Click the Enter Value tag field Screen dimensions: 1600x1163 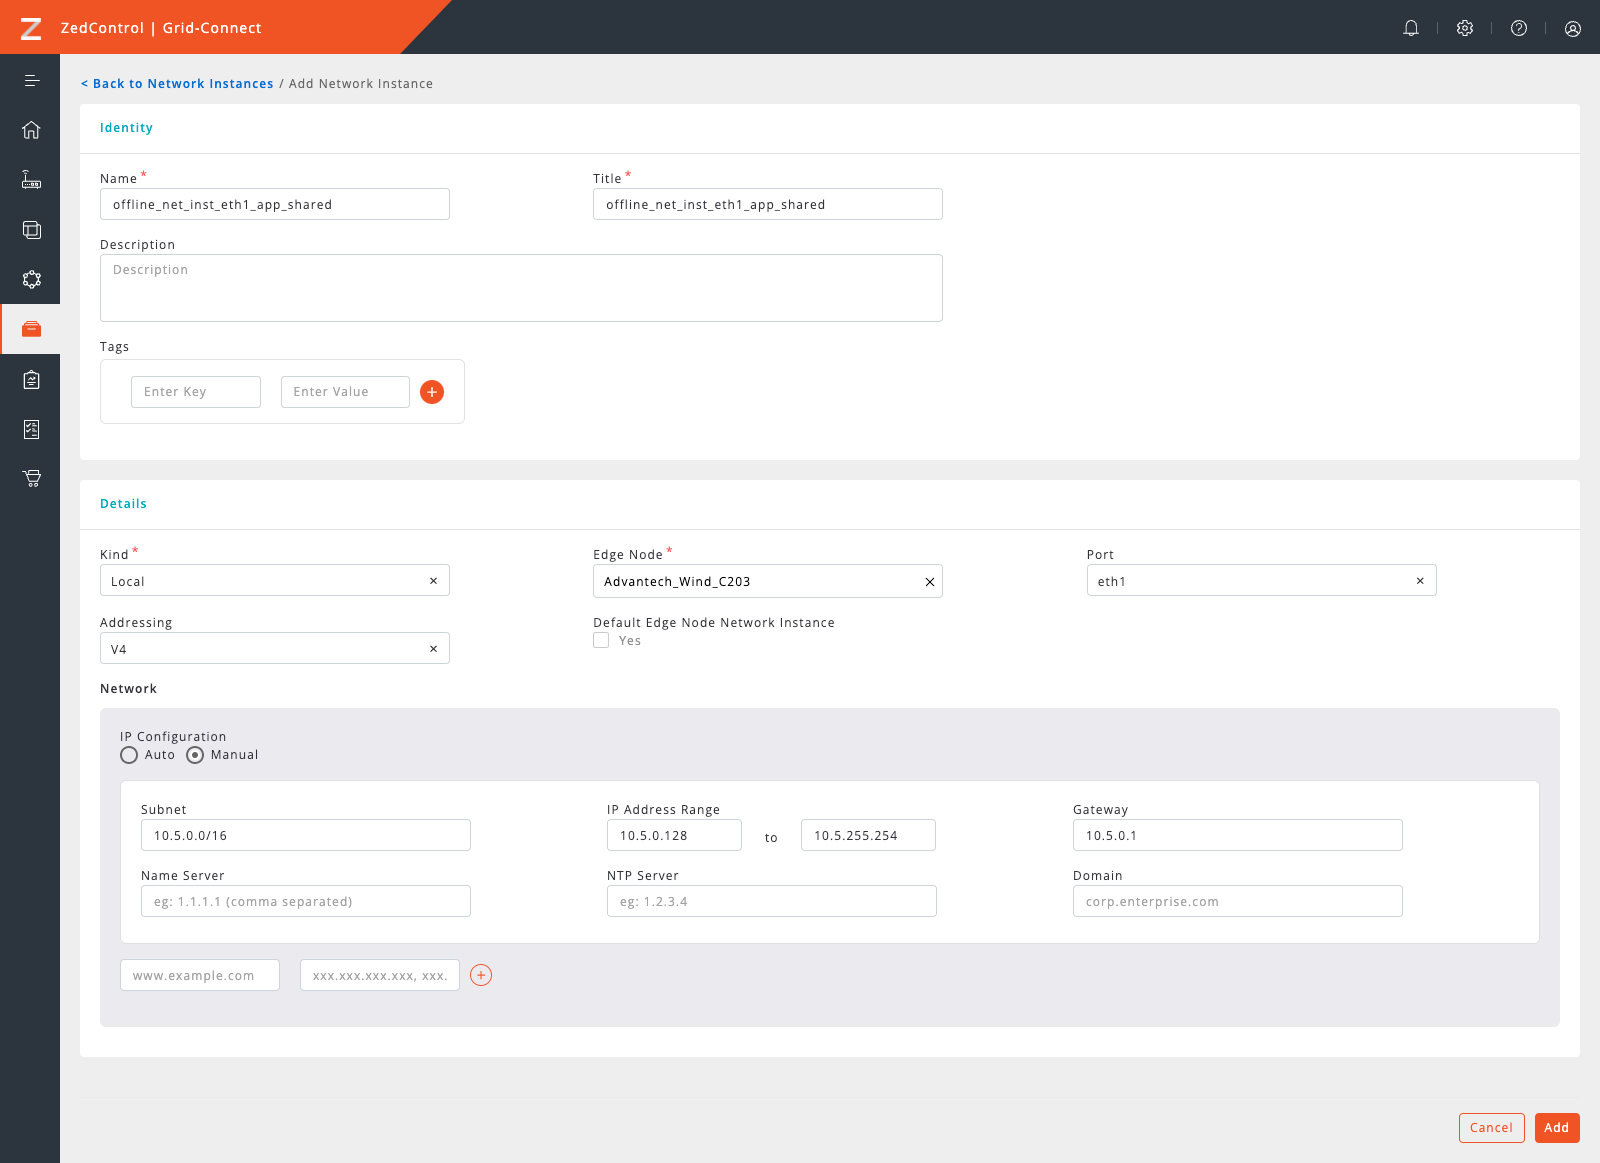345,392
